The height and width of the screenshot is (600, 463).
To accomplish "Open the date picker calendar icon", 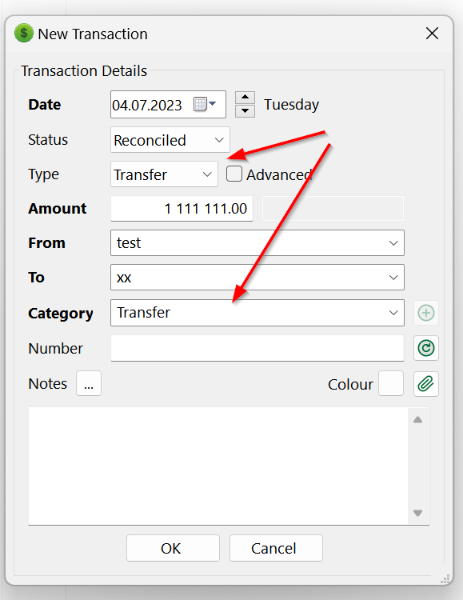I will pyautogui.click(x=204, y=104).
